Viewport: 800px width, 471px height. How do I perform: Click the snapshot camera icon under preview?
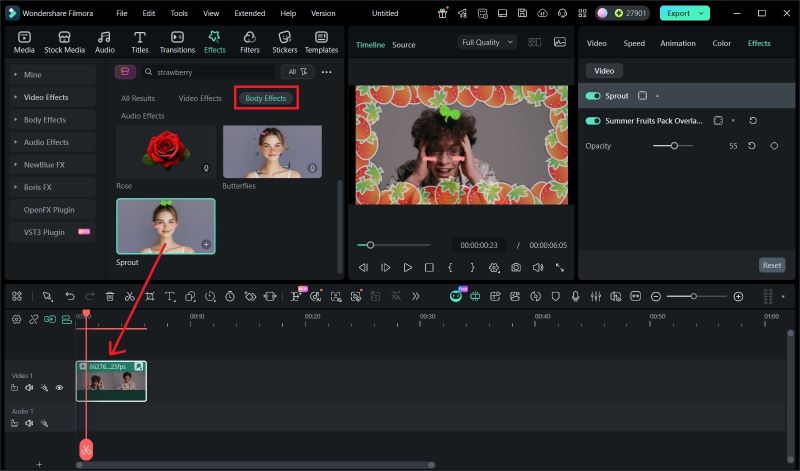click(515, 268)
